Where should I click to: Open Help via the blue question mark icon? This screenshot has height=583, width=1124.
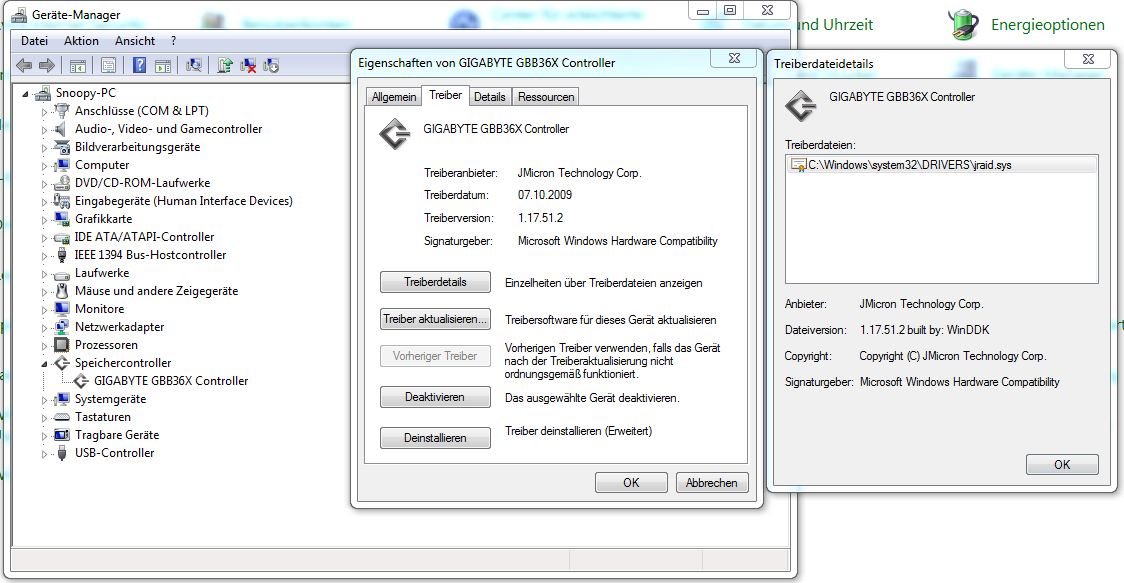pos(140,66)
